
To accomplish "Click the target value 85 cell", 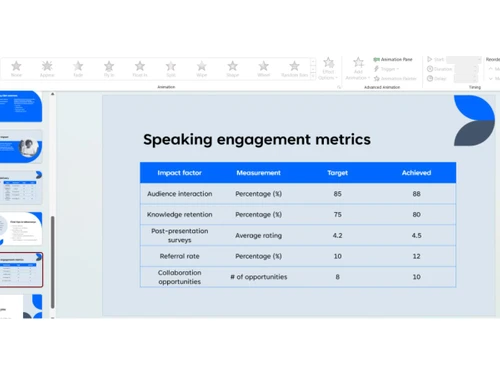I will (337, 194).
